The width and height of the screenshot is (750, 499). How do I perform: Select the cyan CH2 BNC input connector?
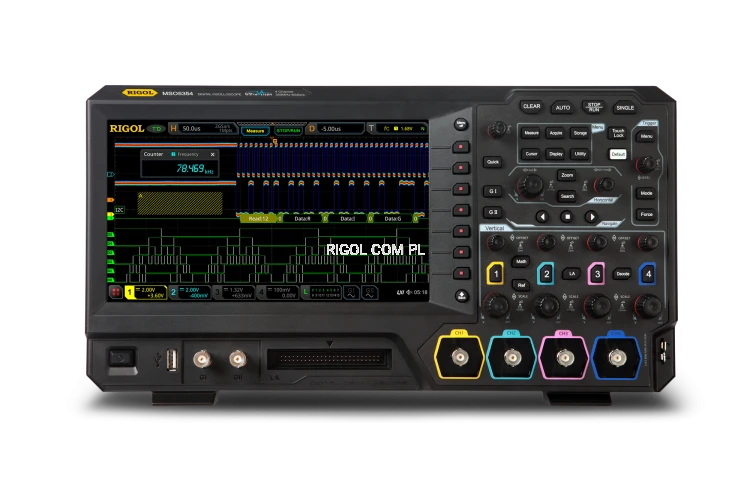tap(512, 357)
